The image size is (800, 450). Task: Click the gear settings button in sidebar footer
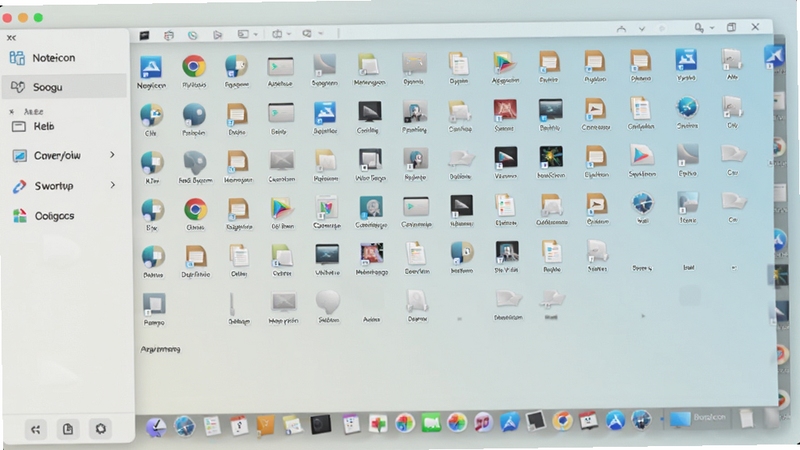pyautogui.click(x=101, y=429)
